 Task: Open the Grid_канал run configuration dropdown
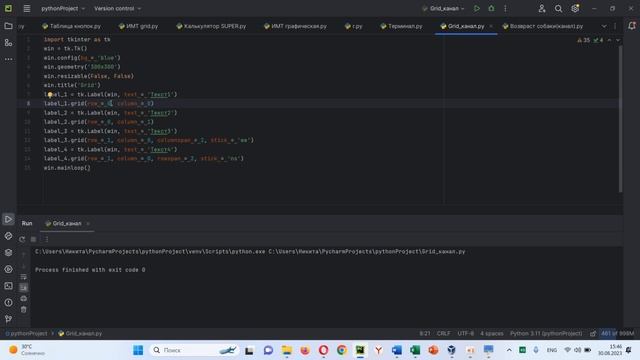pos(444,8)
